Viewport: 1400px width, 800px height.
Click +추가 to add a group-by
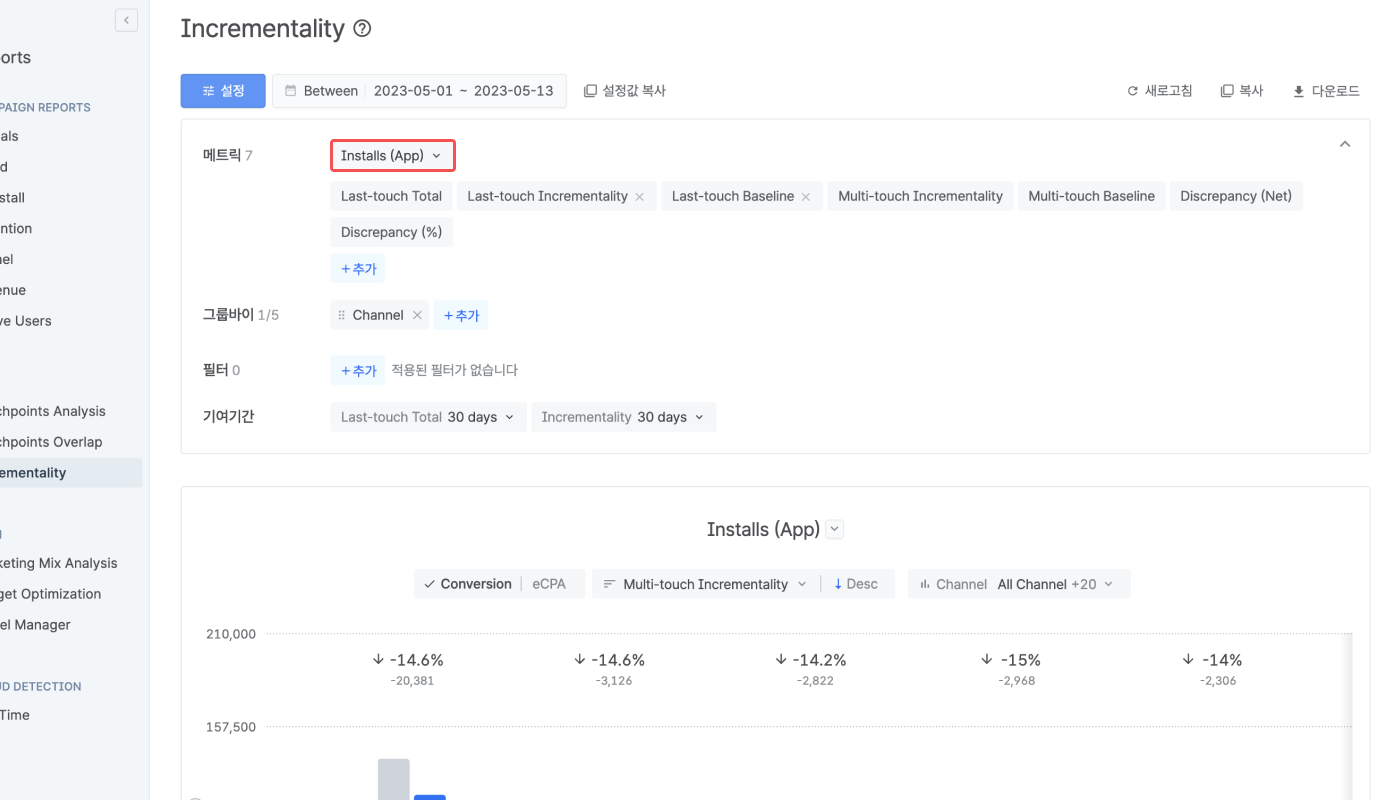click(x=461, y=315)
